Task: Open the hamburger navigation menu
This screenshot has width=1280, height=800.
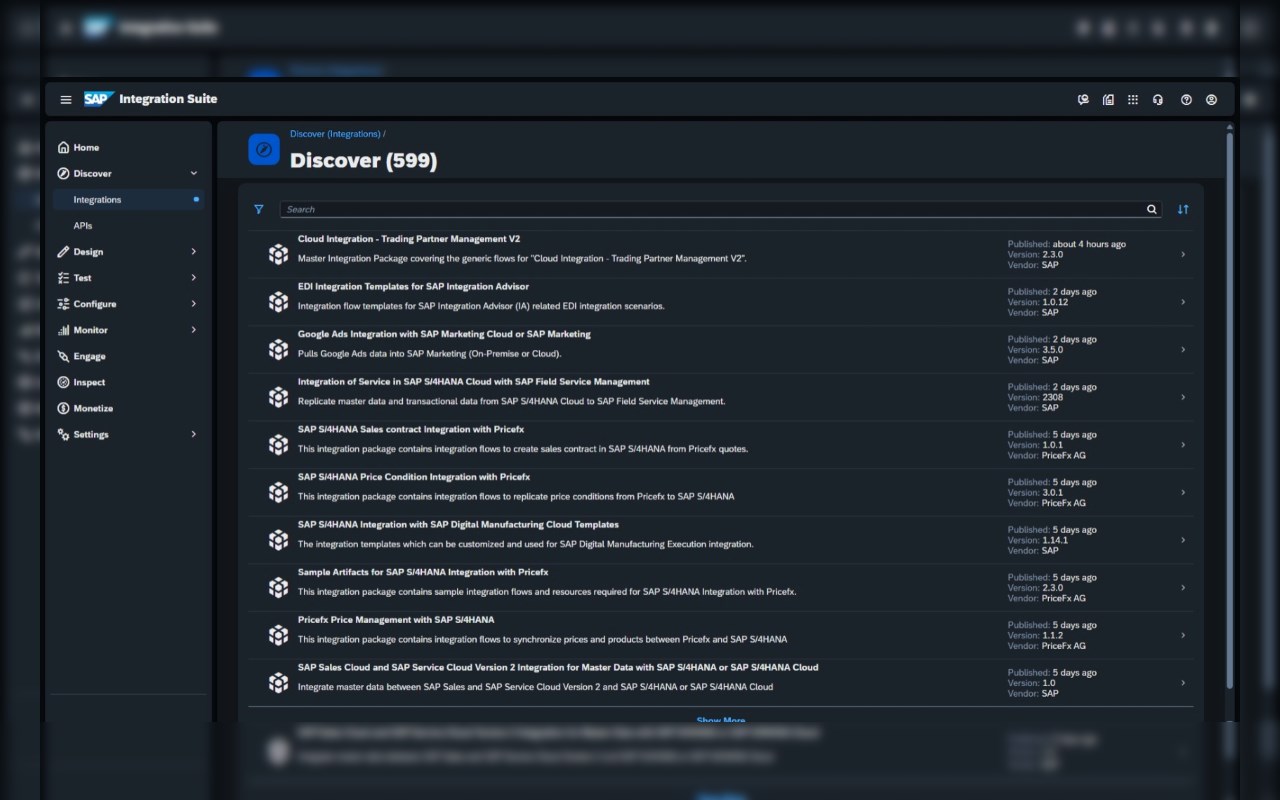Action: pos(66,100)
